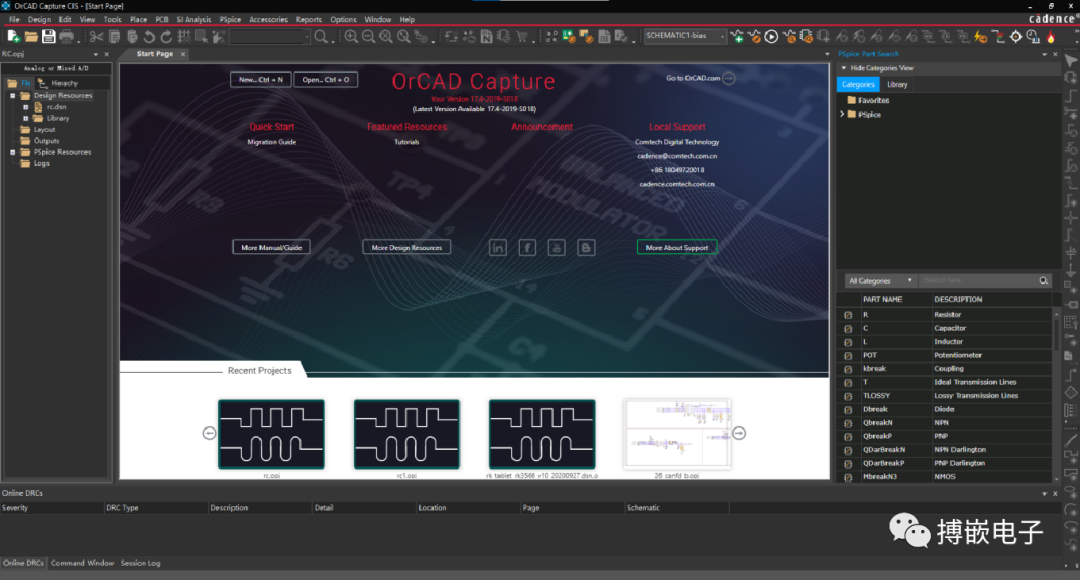The height and width of the screenshot is (580, 1080).
Task: Click the Edit Simulation Profile icon
Action: coord(754,37)
